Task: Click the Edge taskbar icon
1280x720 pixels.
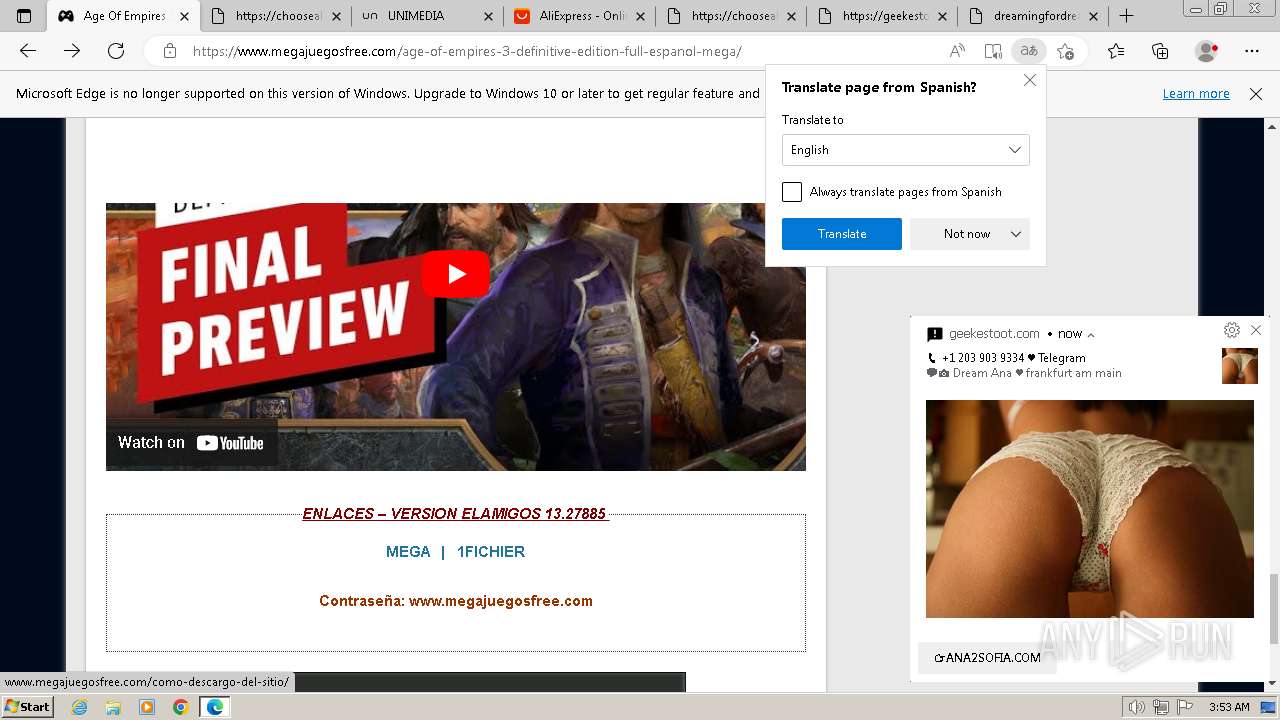Action: 214,707
